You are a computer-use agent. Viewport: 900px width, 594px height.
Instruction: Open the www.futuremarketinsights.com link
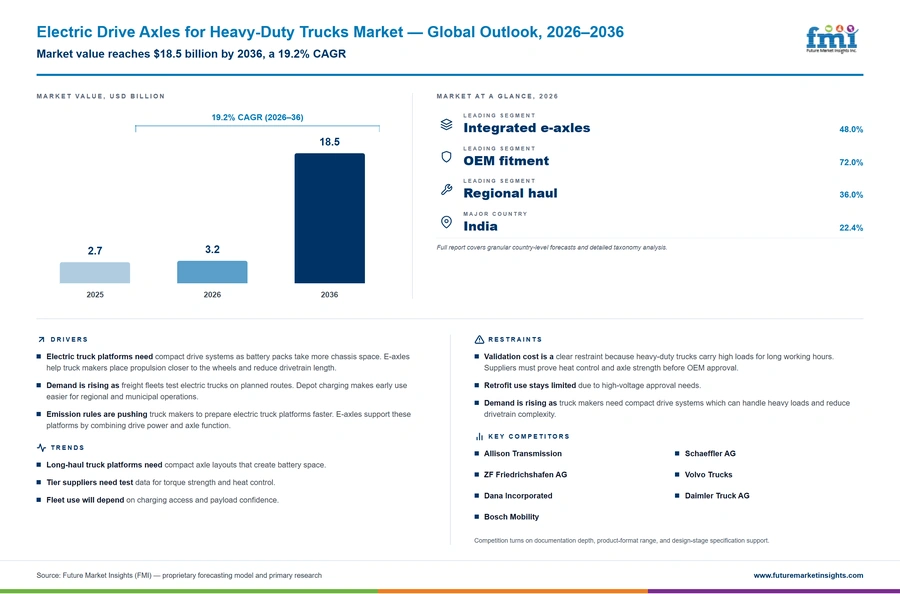808,575
